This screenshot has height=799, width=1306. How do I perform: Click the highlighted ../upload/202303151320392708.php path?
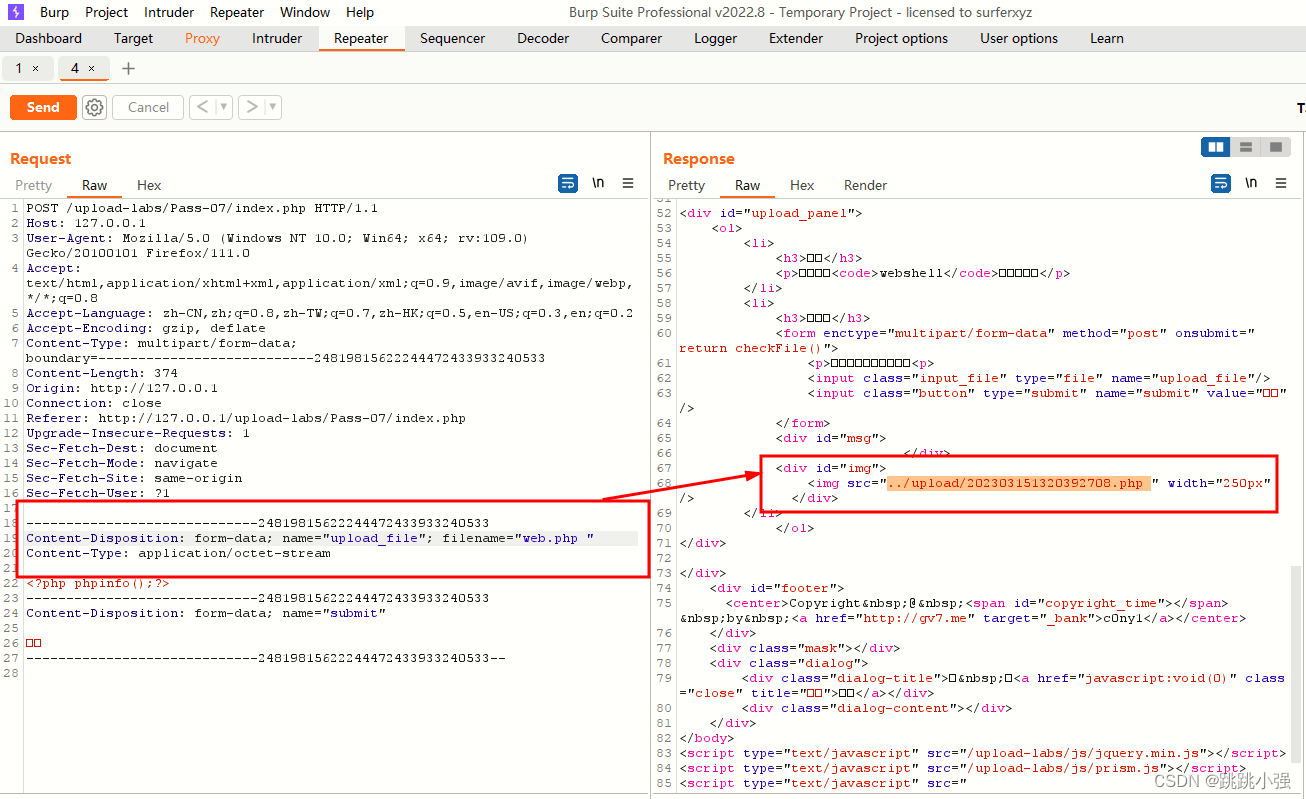coord(1018,483)
